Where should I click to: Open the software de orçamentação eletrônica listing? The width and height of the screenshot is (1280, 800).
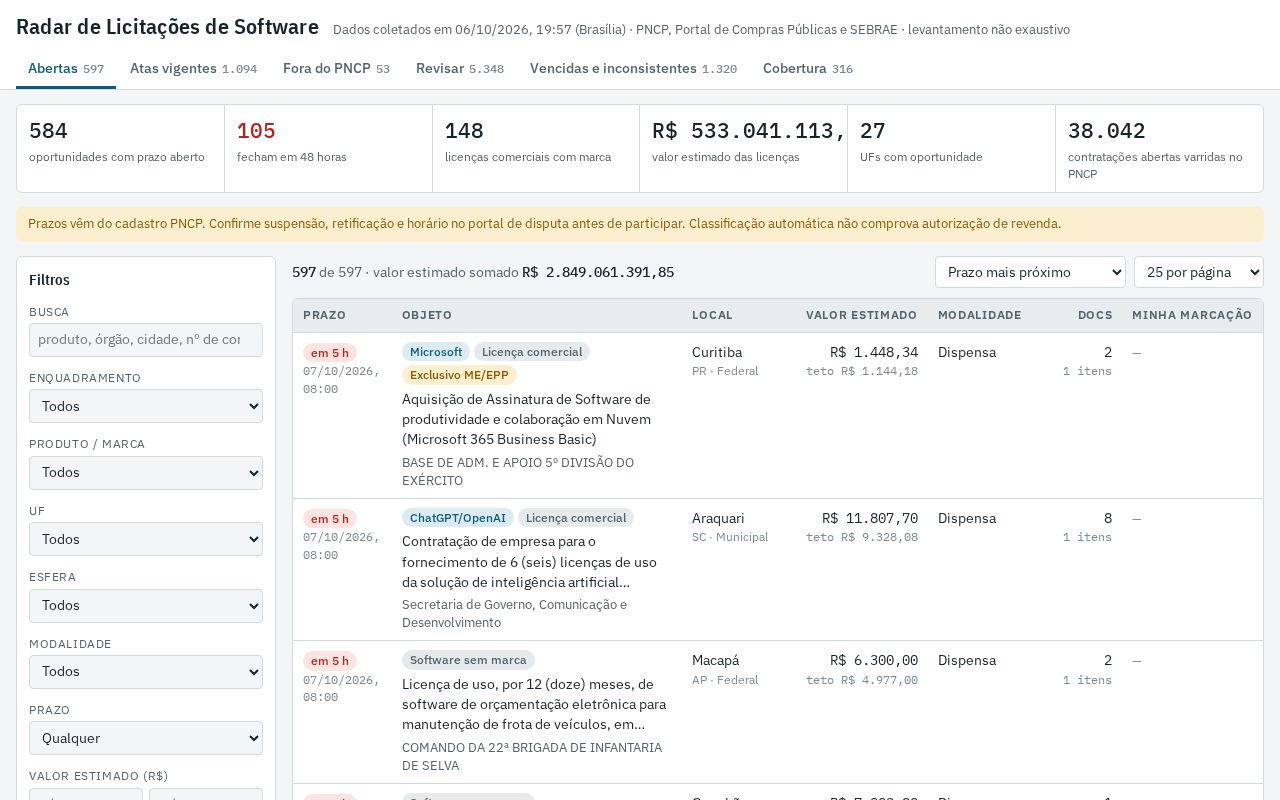tap(534, 704)
